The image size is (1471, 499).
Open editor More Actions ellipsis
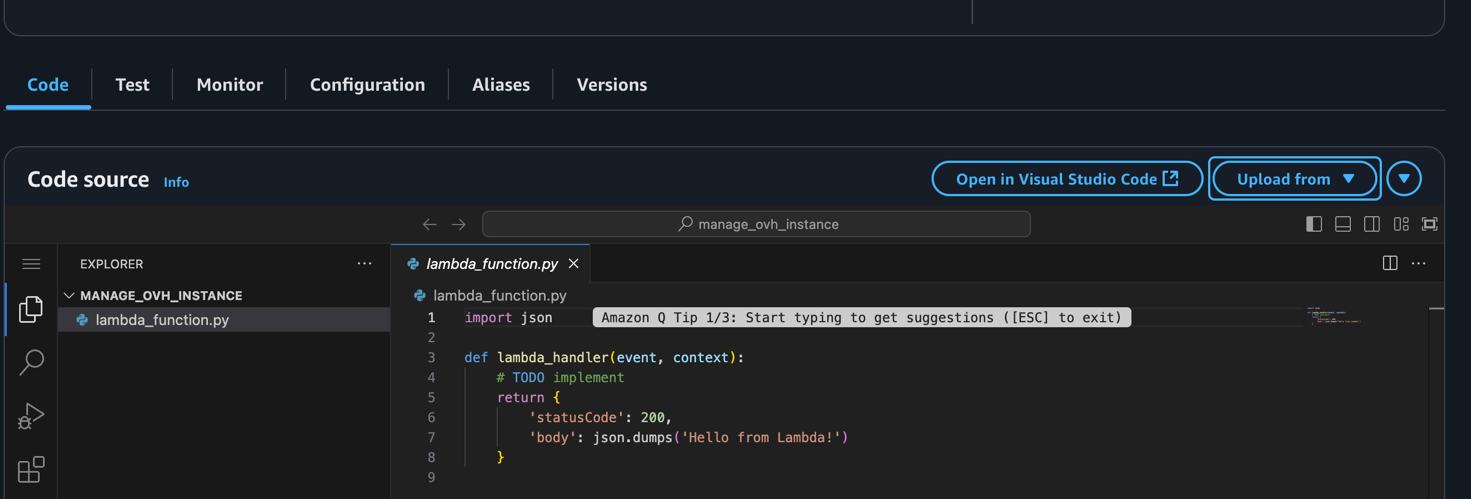click(1419, 263)
